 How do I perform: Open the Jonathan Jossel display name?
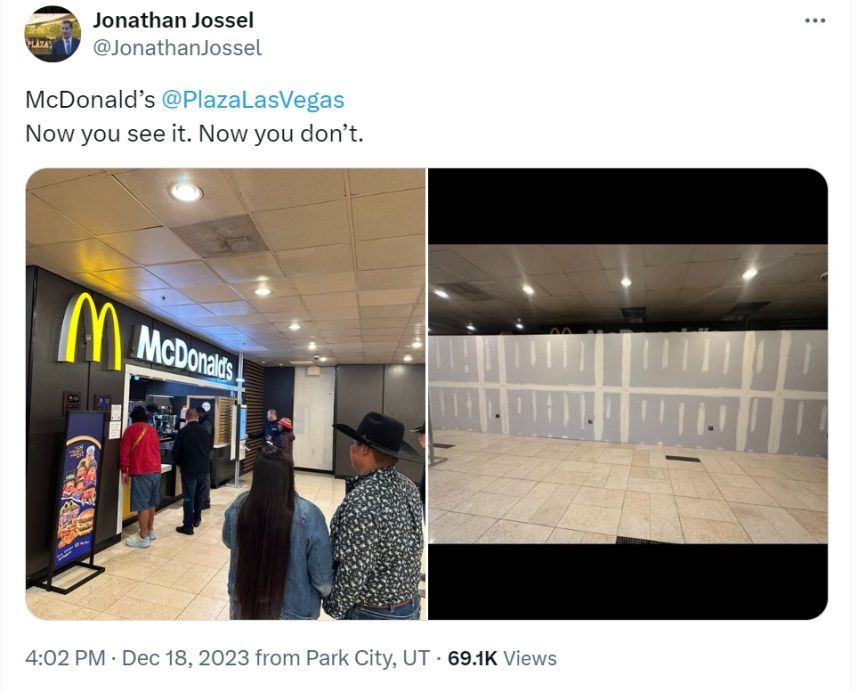[x=173, y=20]
